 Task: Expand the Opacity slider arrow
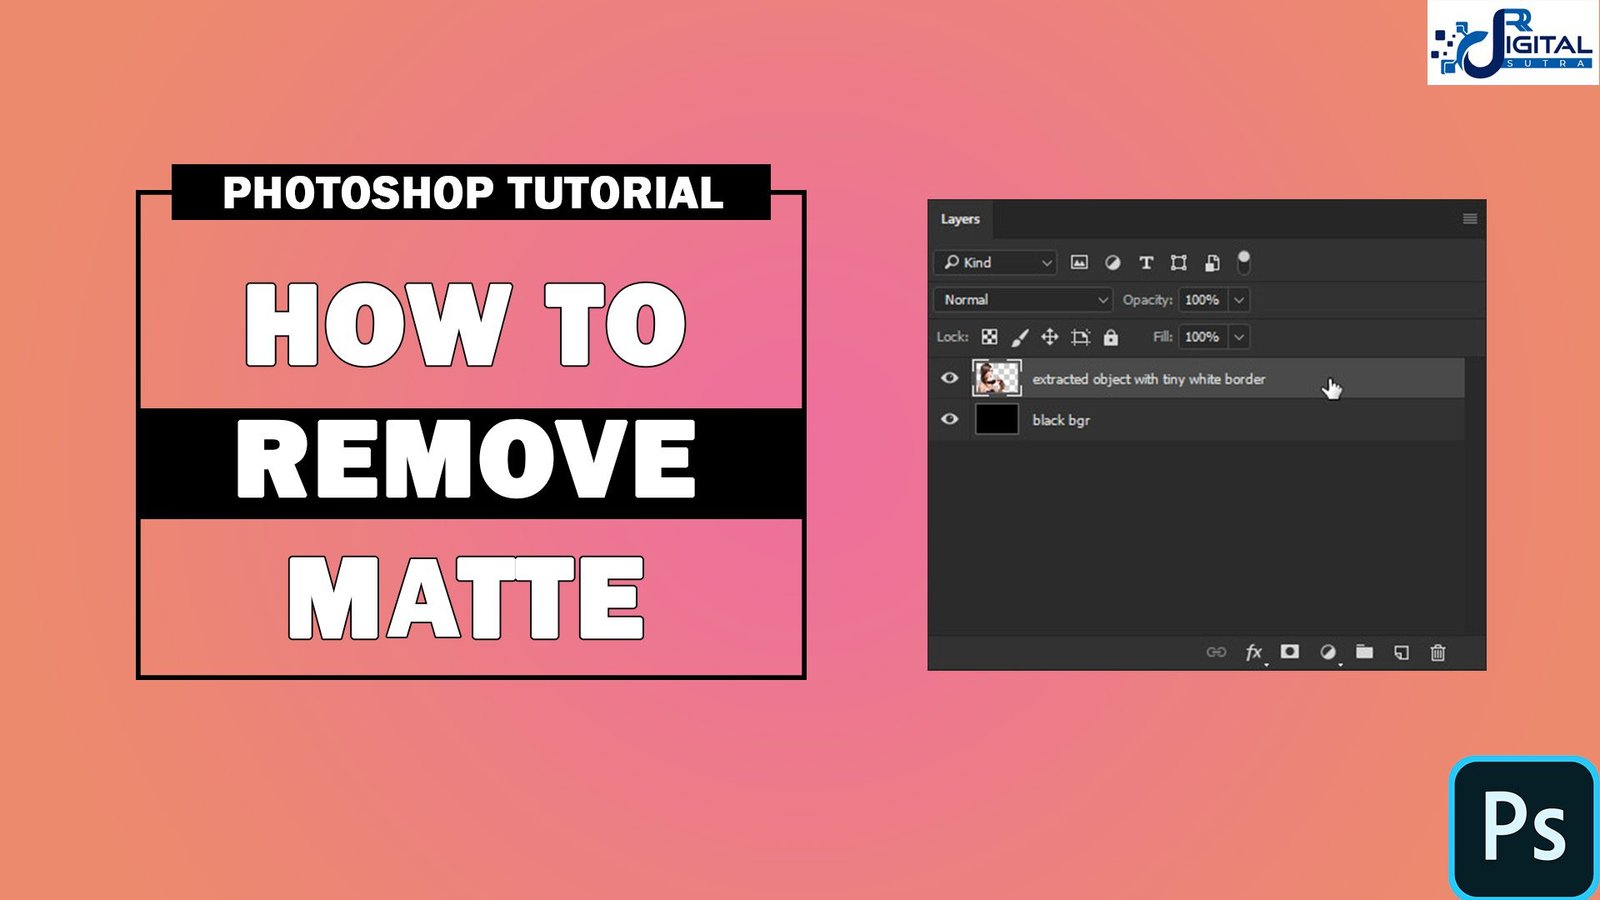point(1239,300)
